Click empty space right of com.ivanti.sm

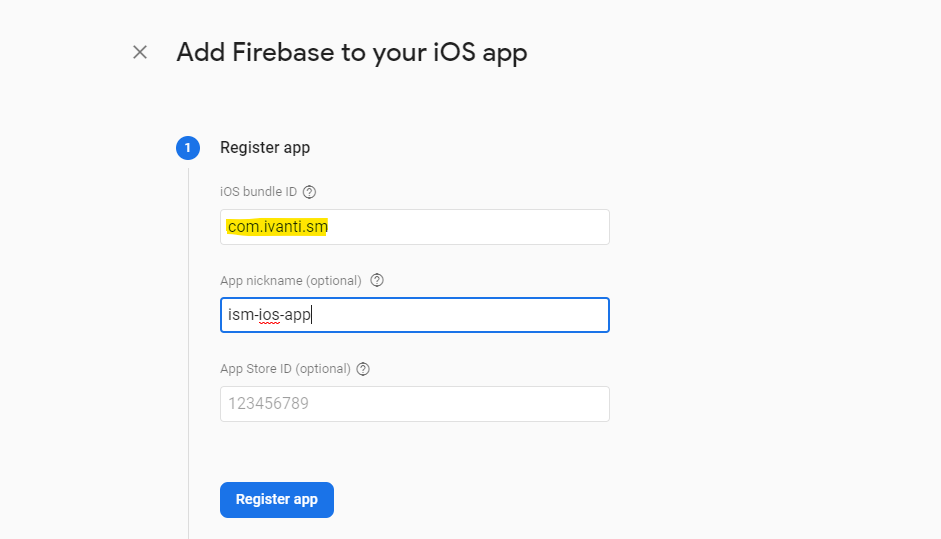pos(468,227)
